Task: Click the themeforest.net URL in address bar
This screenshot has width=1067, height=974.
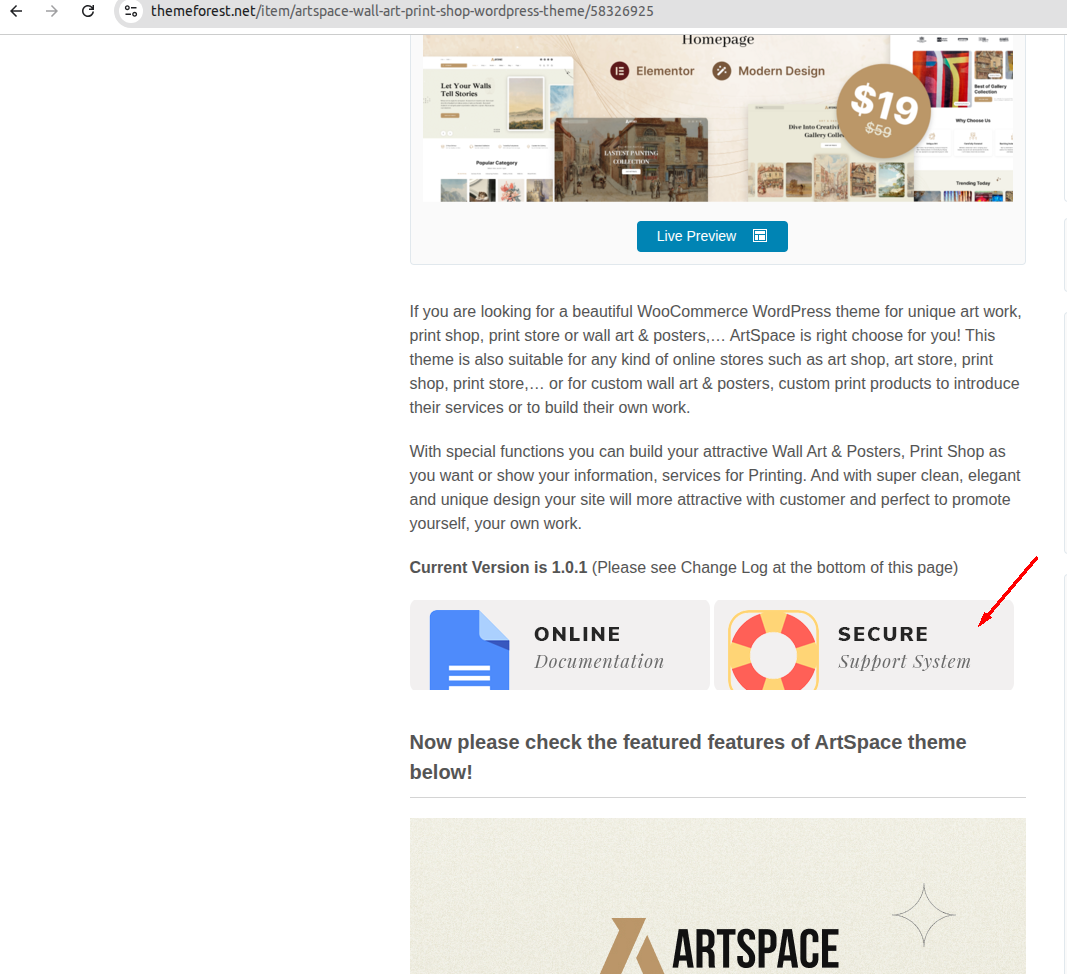Action: (402, 11)
